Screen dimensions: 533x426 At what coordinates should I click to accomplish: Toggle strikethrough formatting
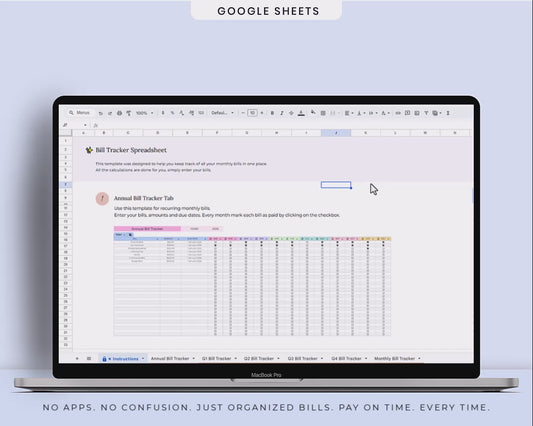click(x=291, y=113)
